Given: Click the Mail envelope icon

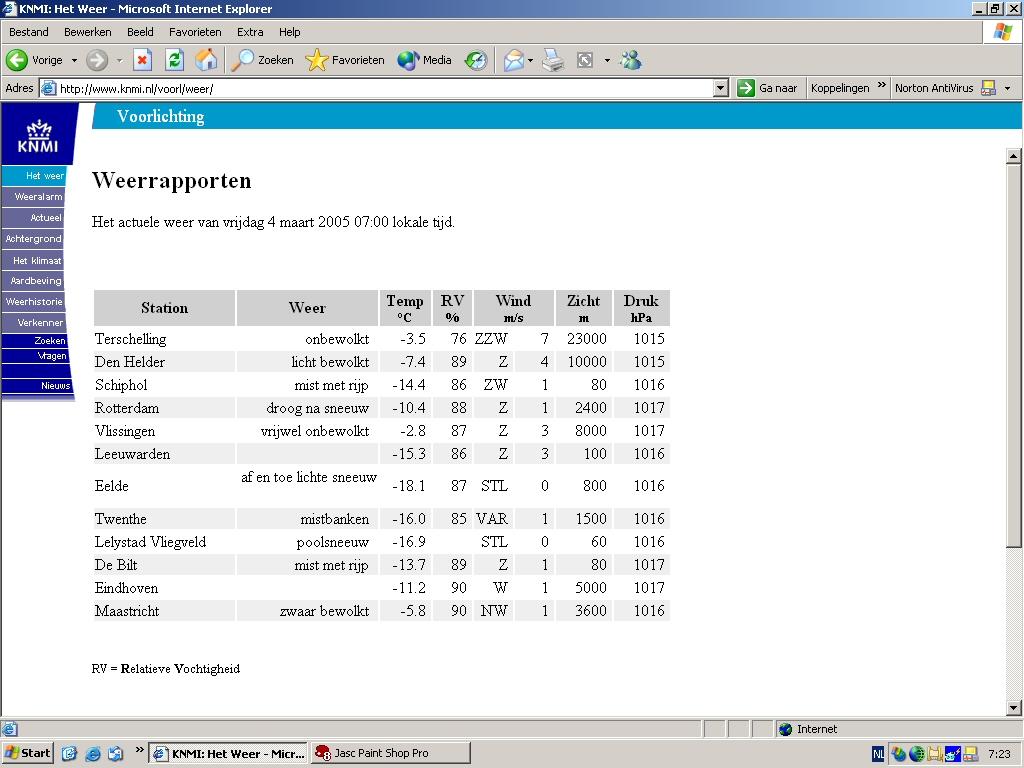Looking at the screenshot, I should click(514, 60).
